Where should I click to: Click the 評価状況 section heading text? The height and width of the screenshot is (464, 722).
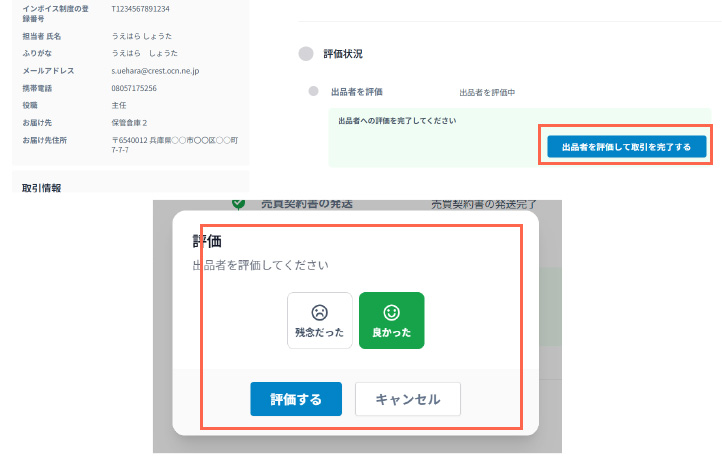(x=343, y=54)
